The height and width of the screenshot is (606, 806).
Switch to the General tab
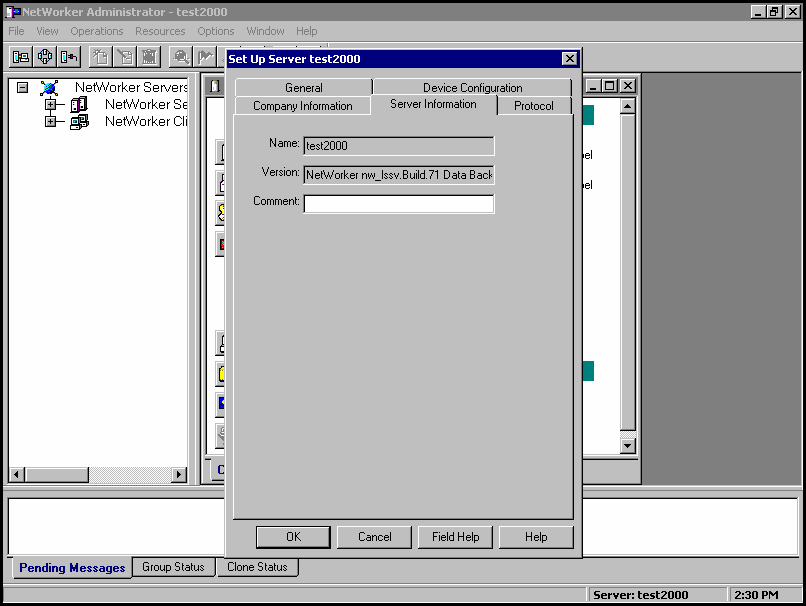[304, 88]
